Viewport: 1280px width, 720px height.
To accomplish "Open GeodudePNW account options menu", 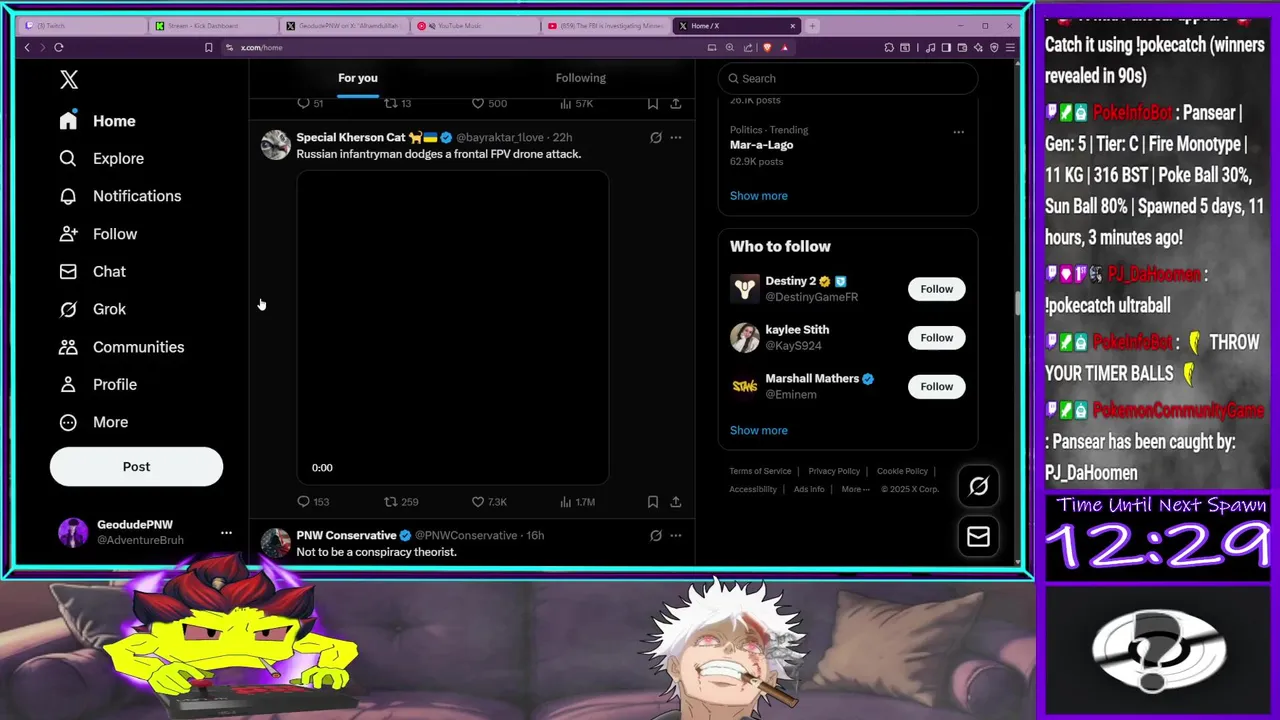I will click(x=226, y=532).
